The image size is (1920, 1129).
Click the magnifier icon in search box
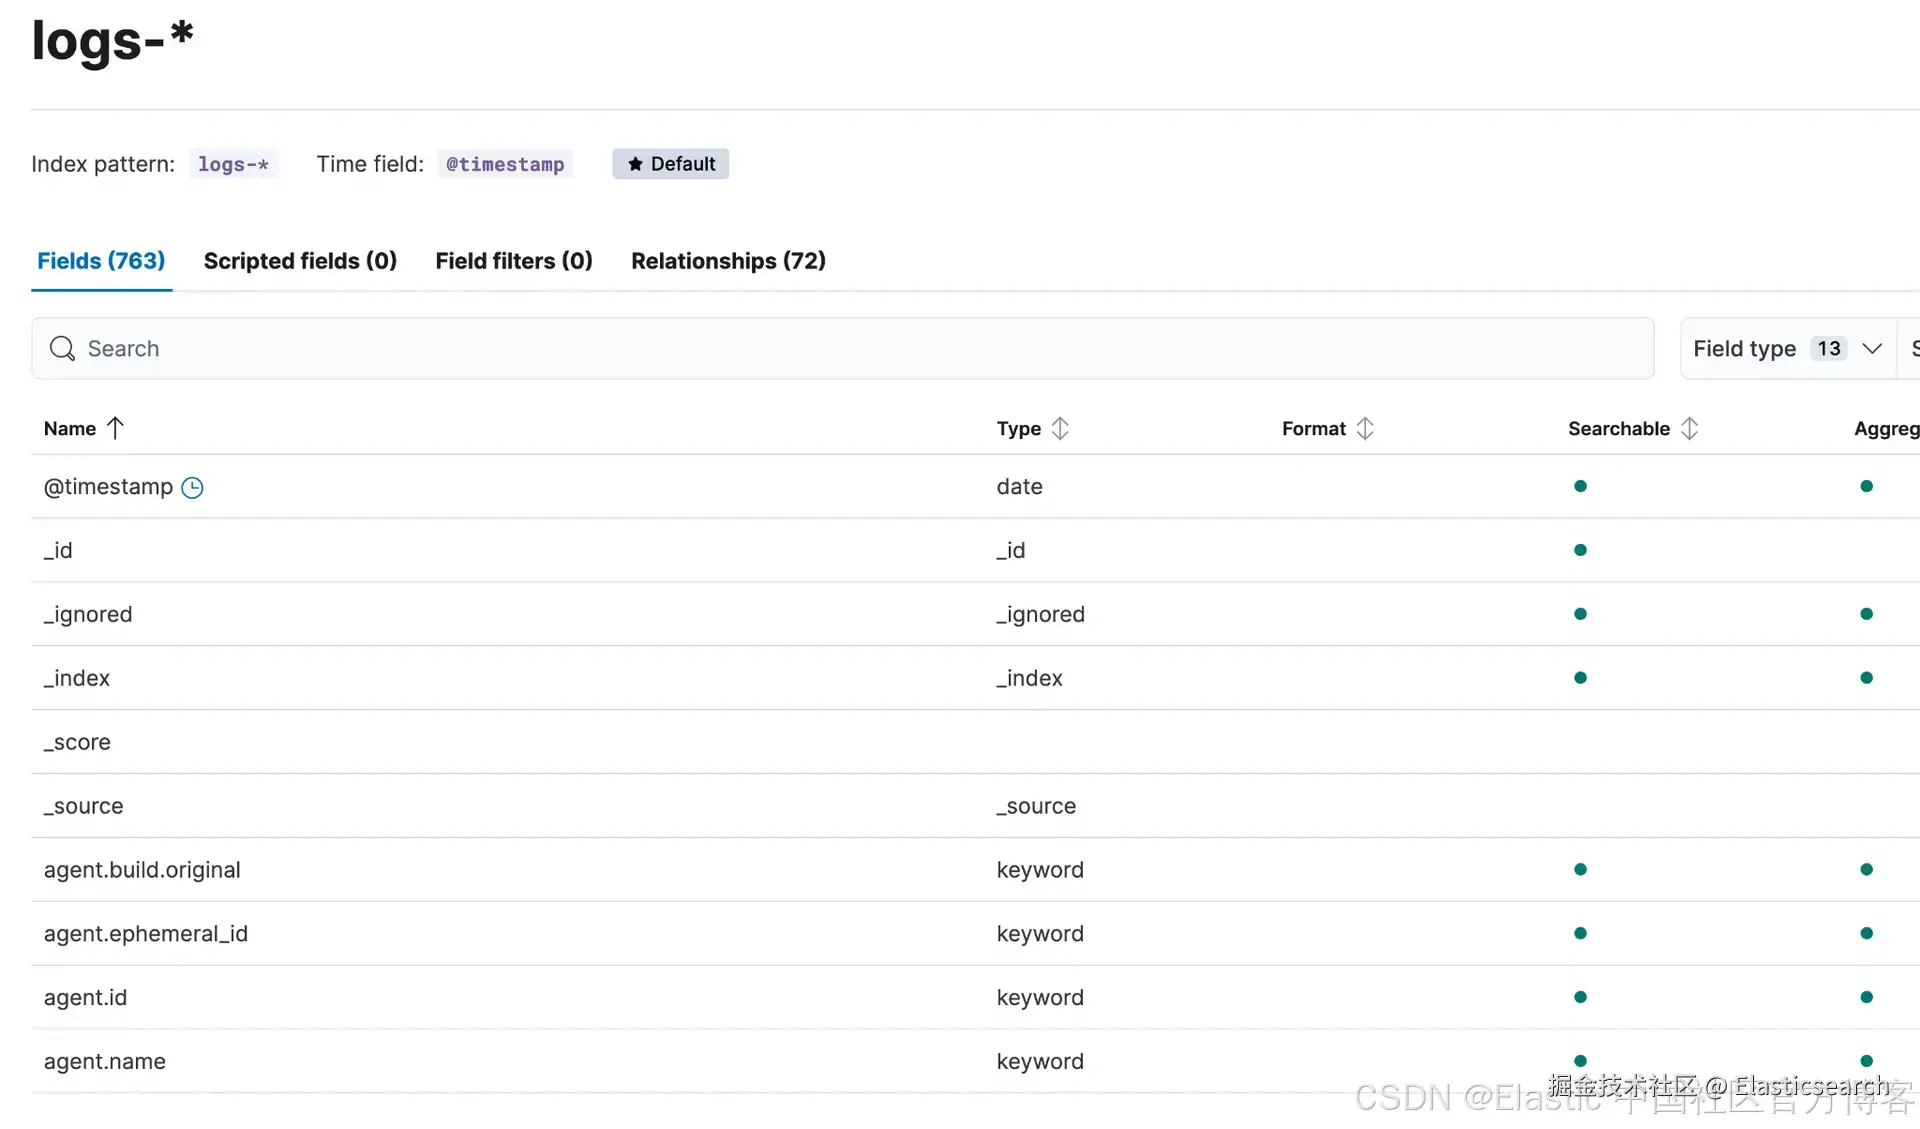pyautogui.click(x=62, y=348)
